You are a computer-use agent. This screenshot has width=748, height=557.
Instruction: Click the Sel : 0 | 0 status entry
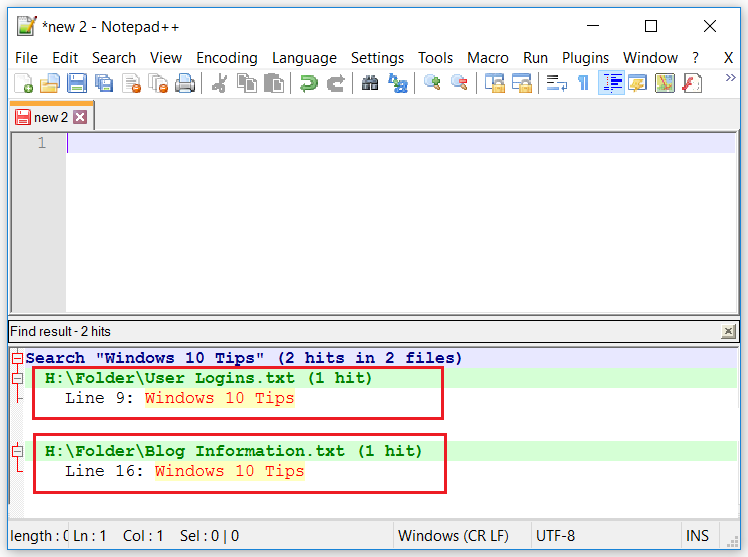[209, 536]
